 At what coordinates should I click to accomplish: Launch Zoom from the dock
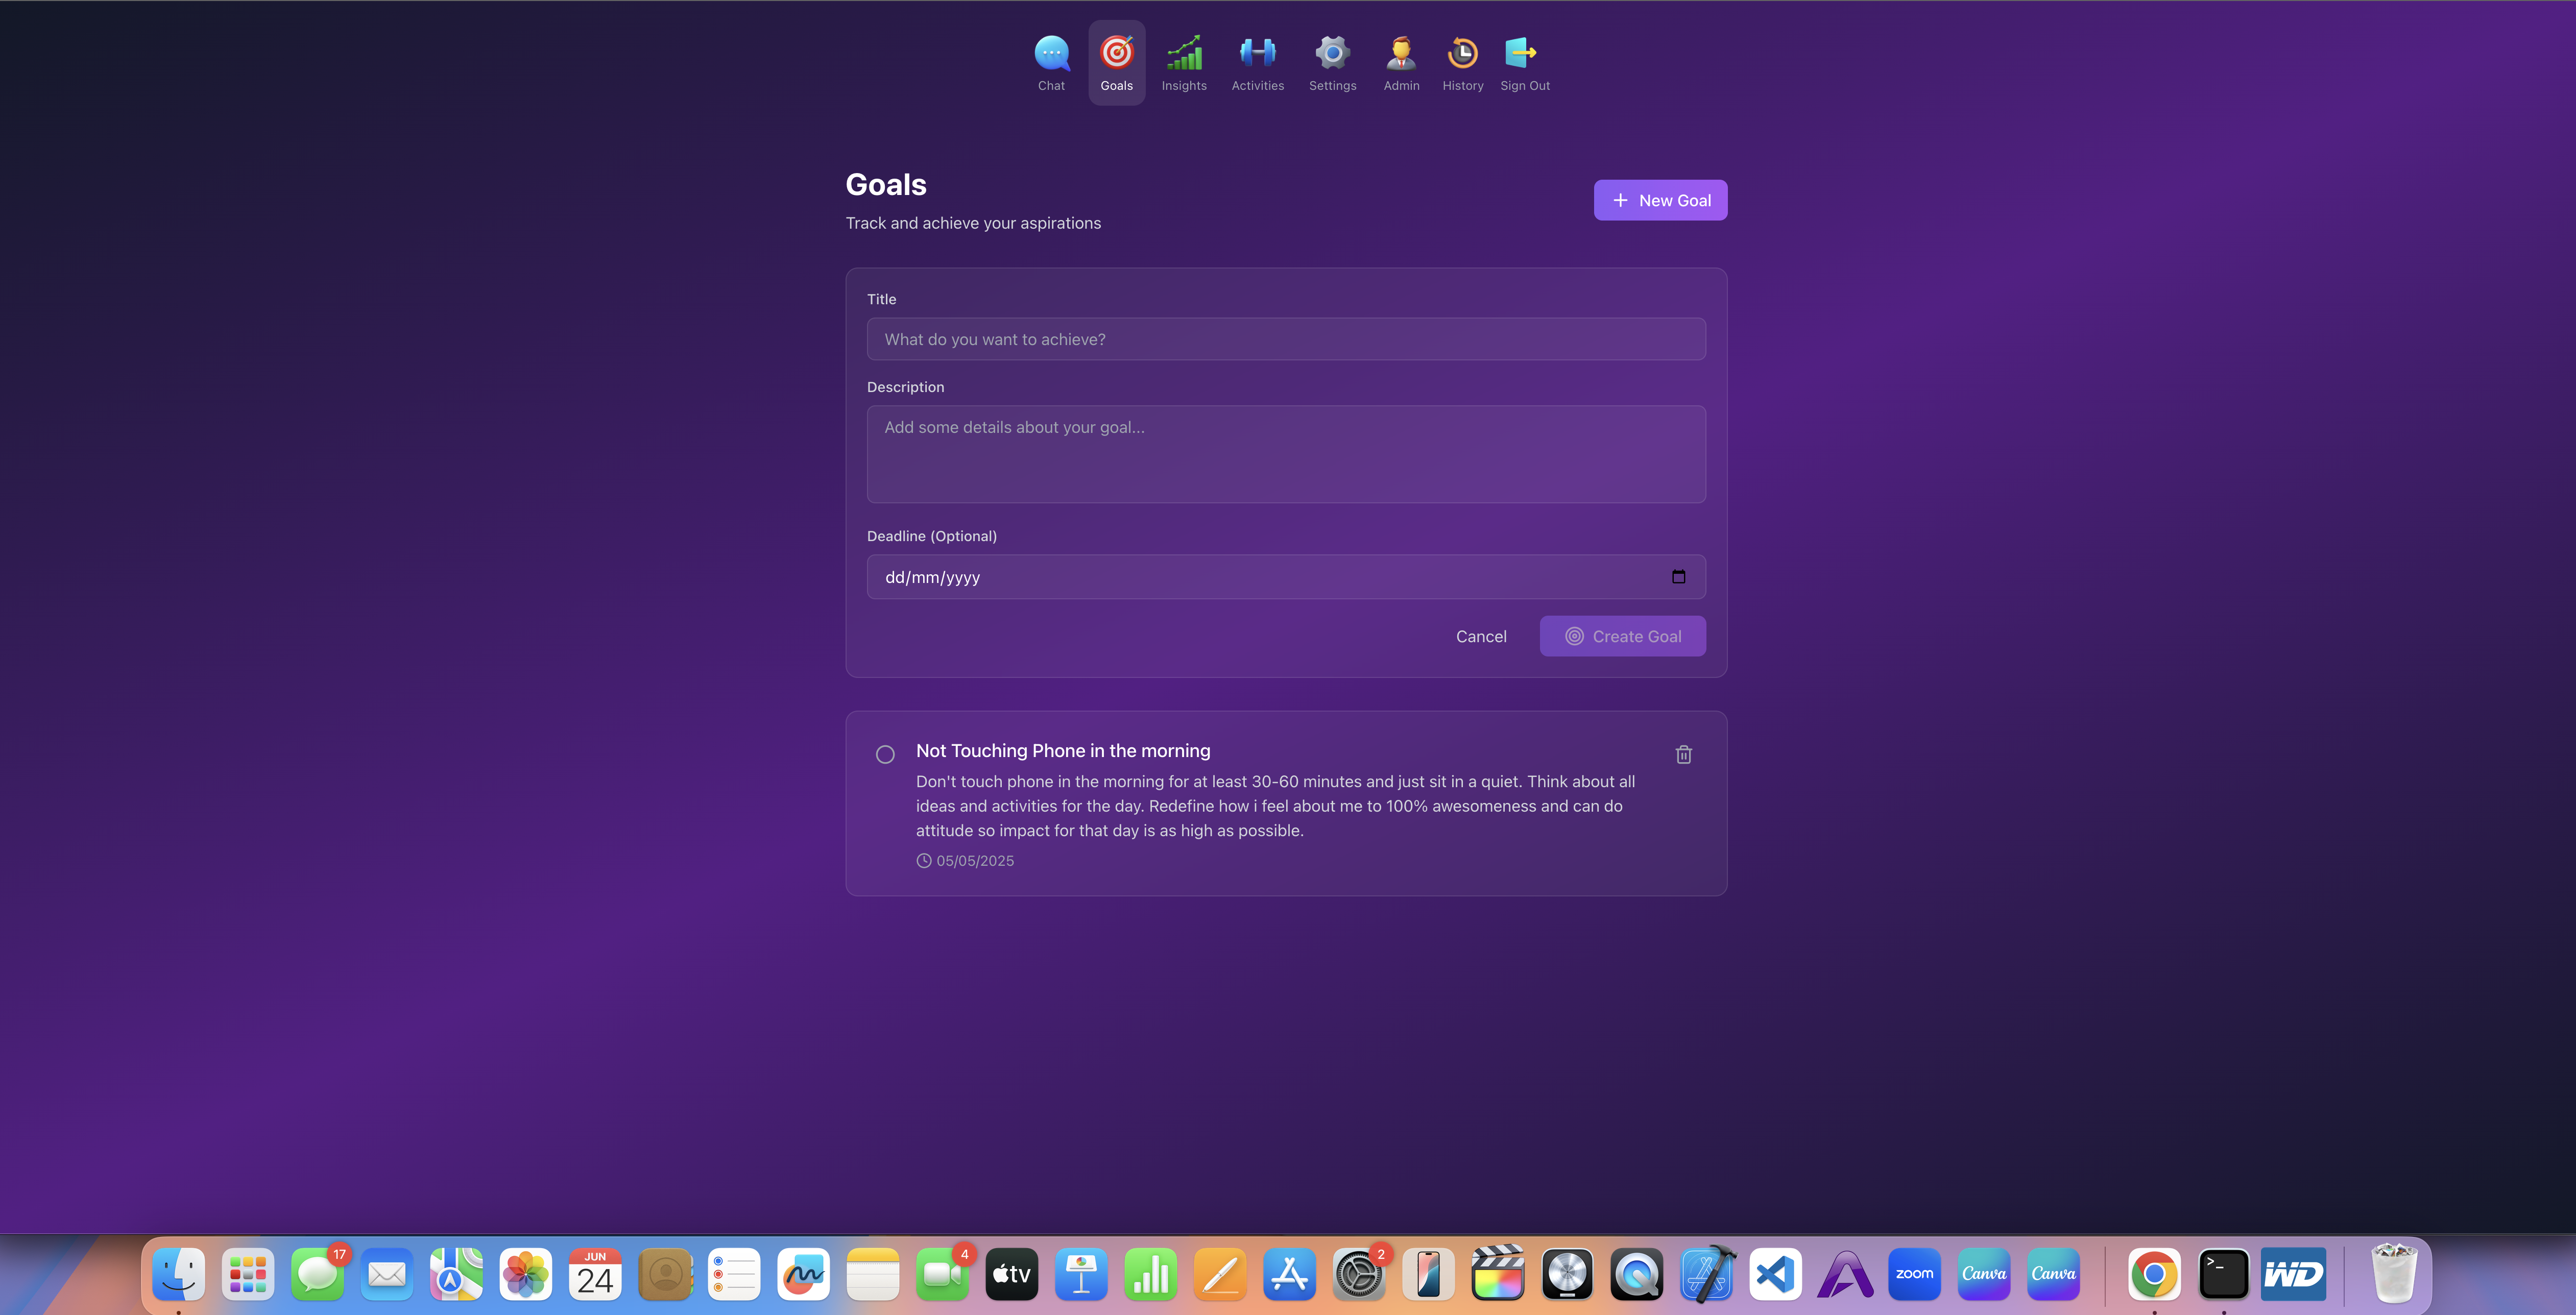1914,1273
